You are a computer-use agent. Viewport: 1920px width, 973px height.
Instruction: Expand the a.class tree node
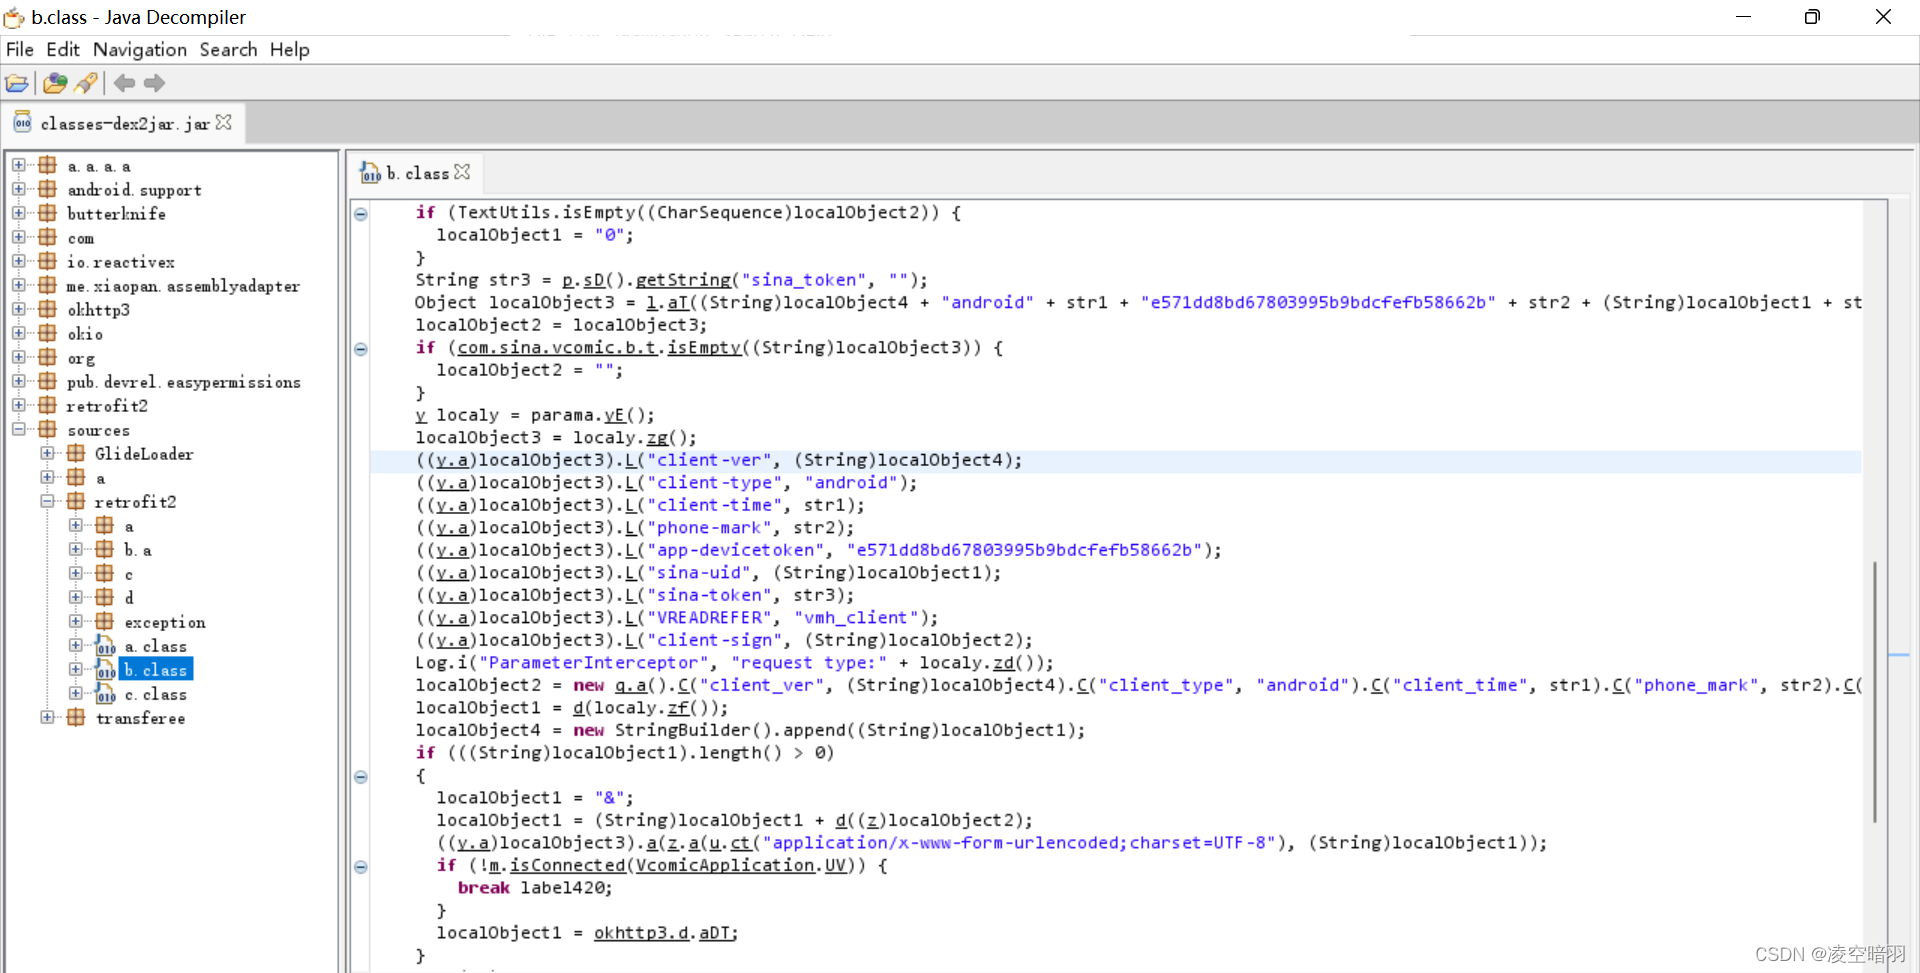75,645
